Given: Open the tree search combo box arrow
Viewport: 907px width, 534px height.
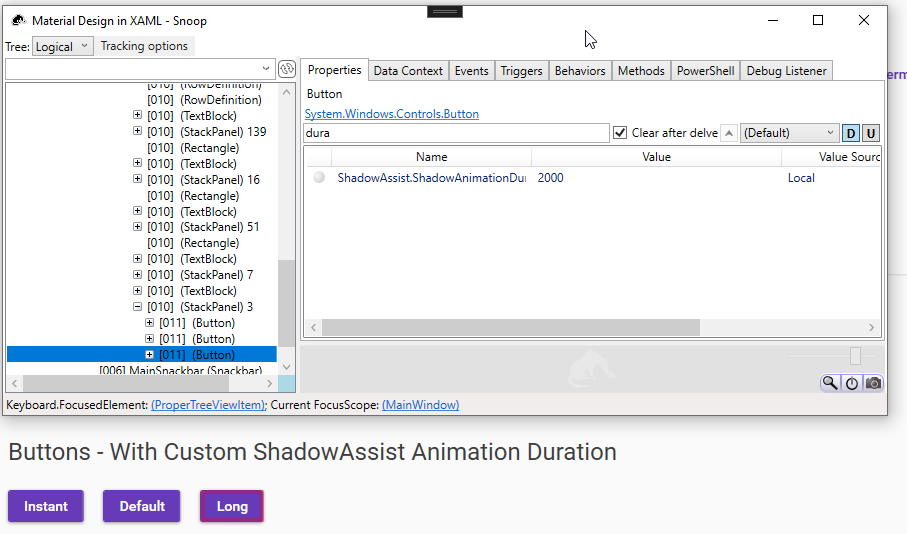Looking at the screenshot, I should [266, 68].
